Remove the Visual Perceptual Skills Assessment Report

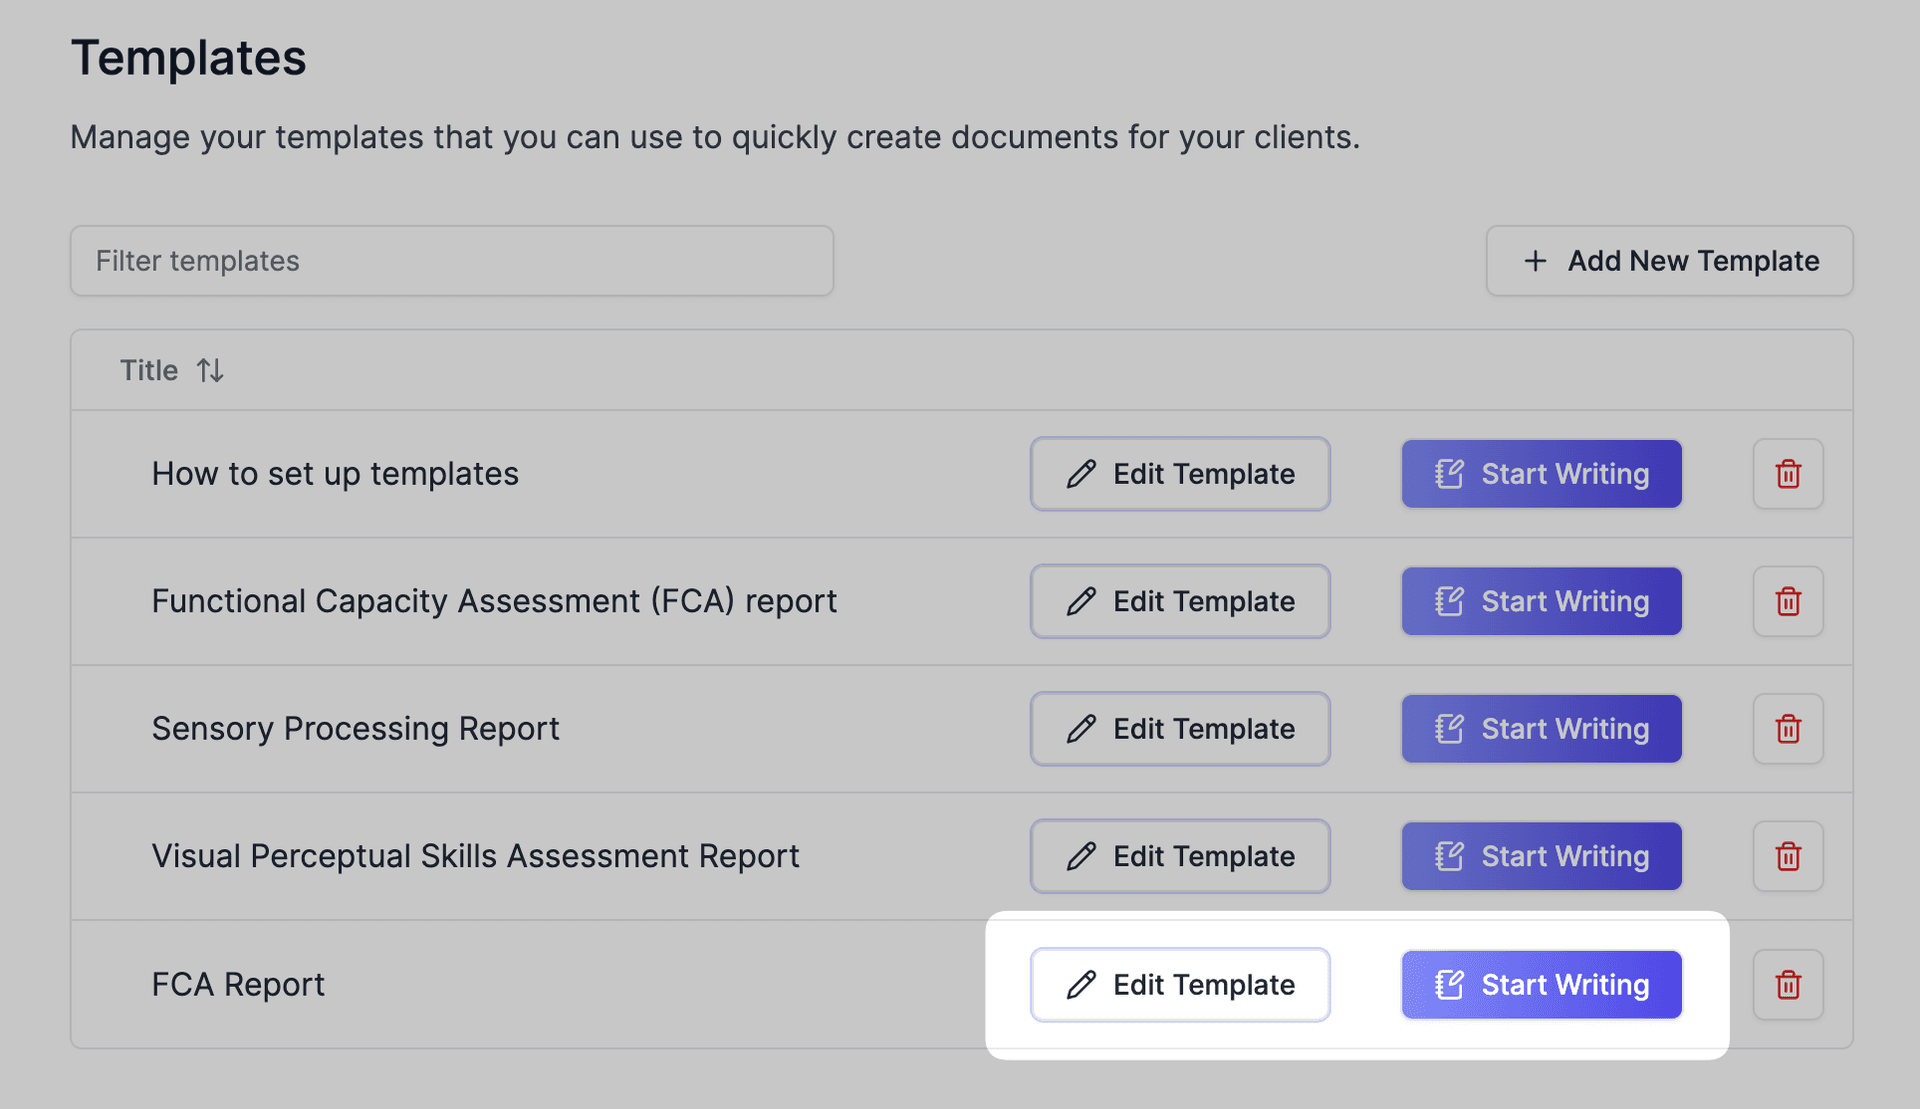1788,856
